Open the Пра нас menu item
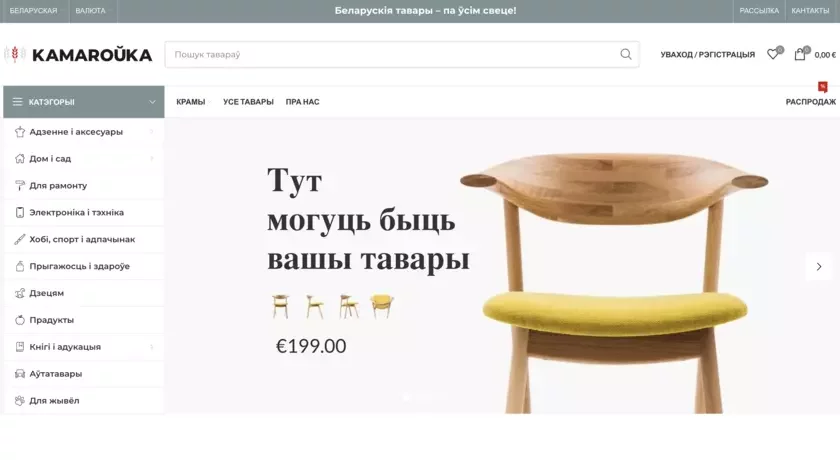 point(302,102)
